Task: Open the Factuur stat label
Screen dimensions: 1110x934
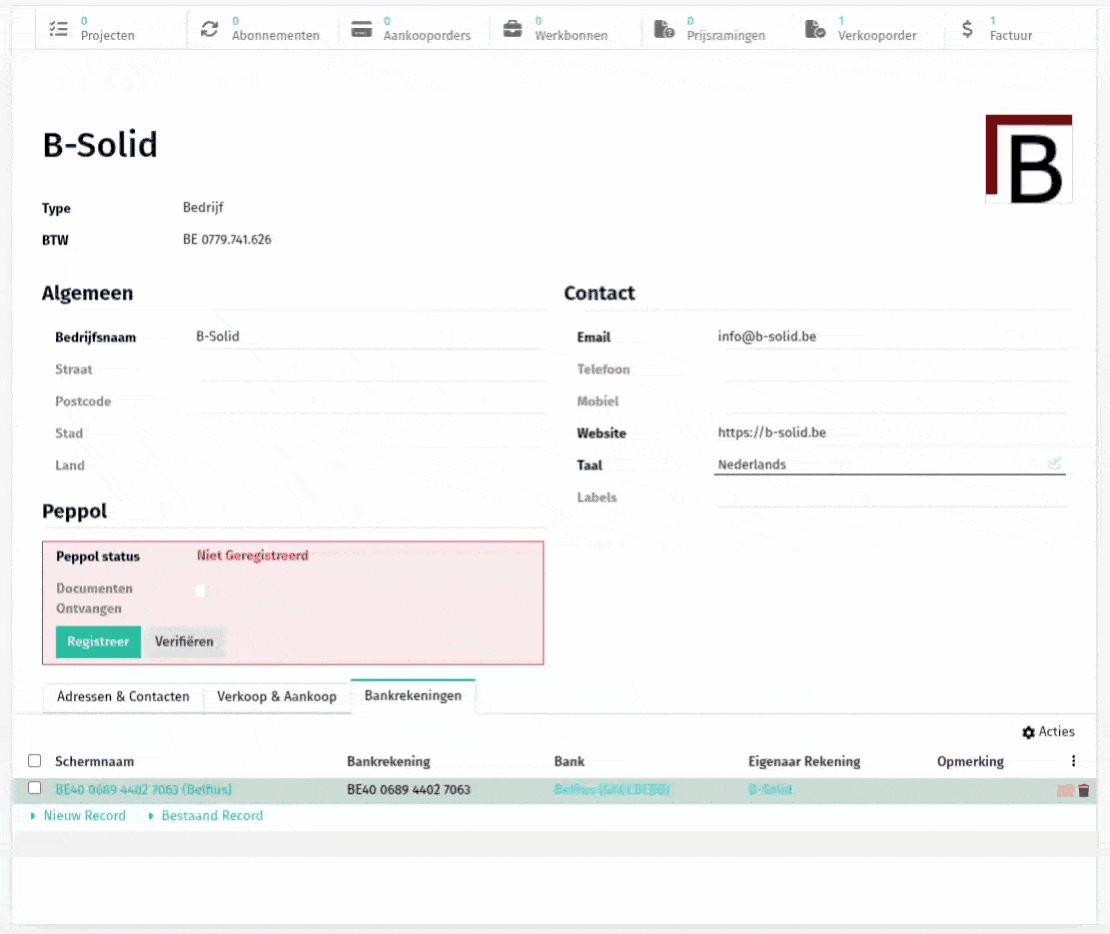Action: click(1011, 35)
